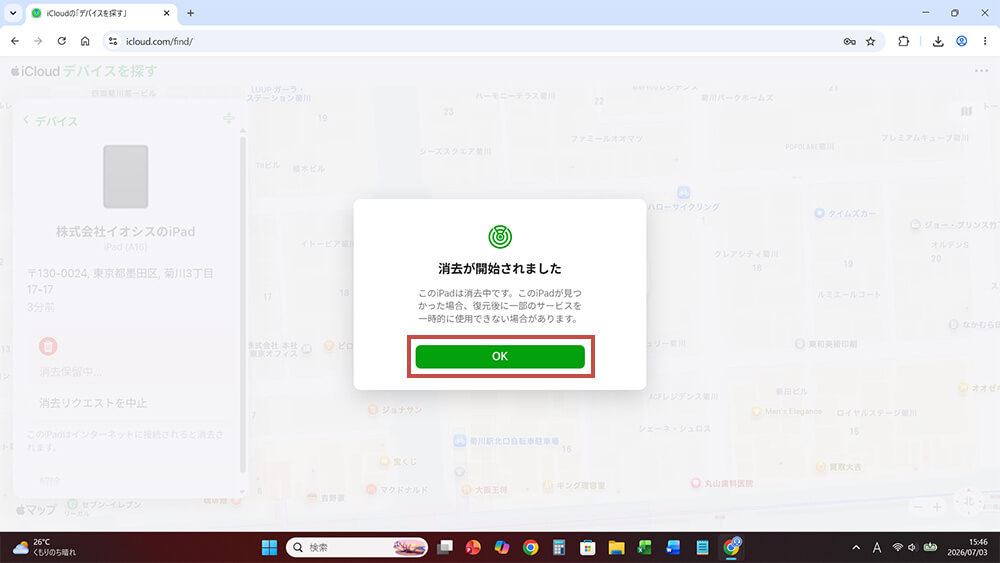This screenshot has width=1000, height=563.
Task: View site information icon in address bar
Action: pos(113,41)
